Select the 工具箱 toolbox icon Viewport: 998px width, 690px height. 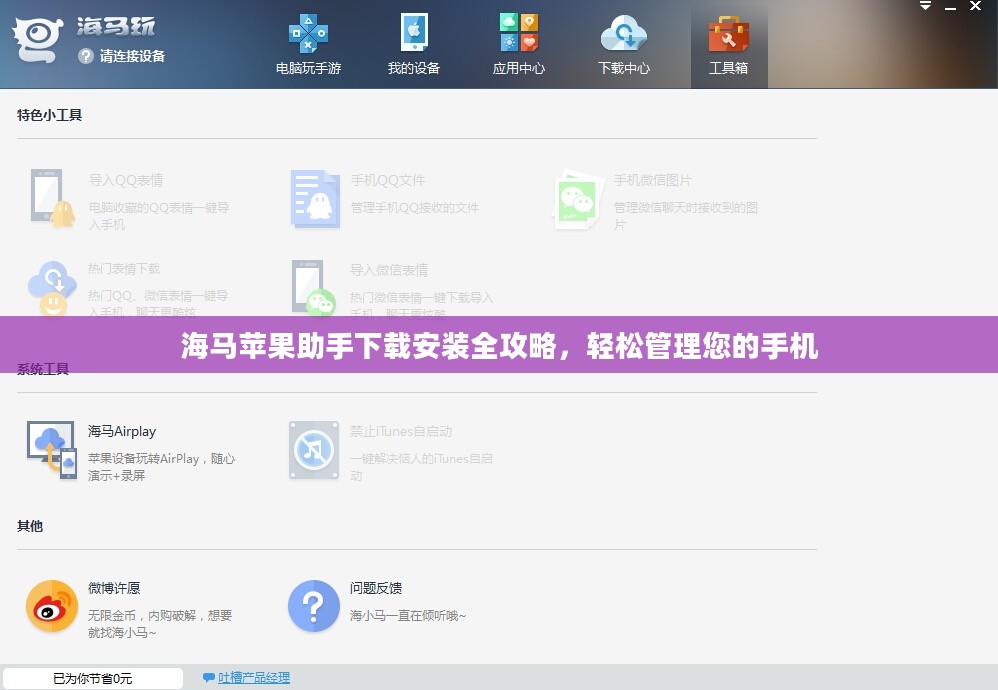pos(728,34)
